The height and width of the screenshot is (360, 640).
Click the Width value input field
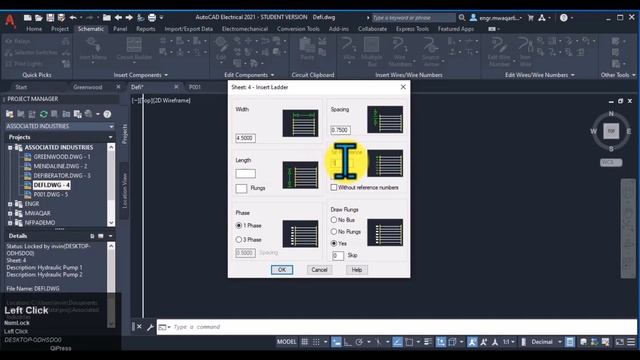(x=245, y=138)
